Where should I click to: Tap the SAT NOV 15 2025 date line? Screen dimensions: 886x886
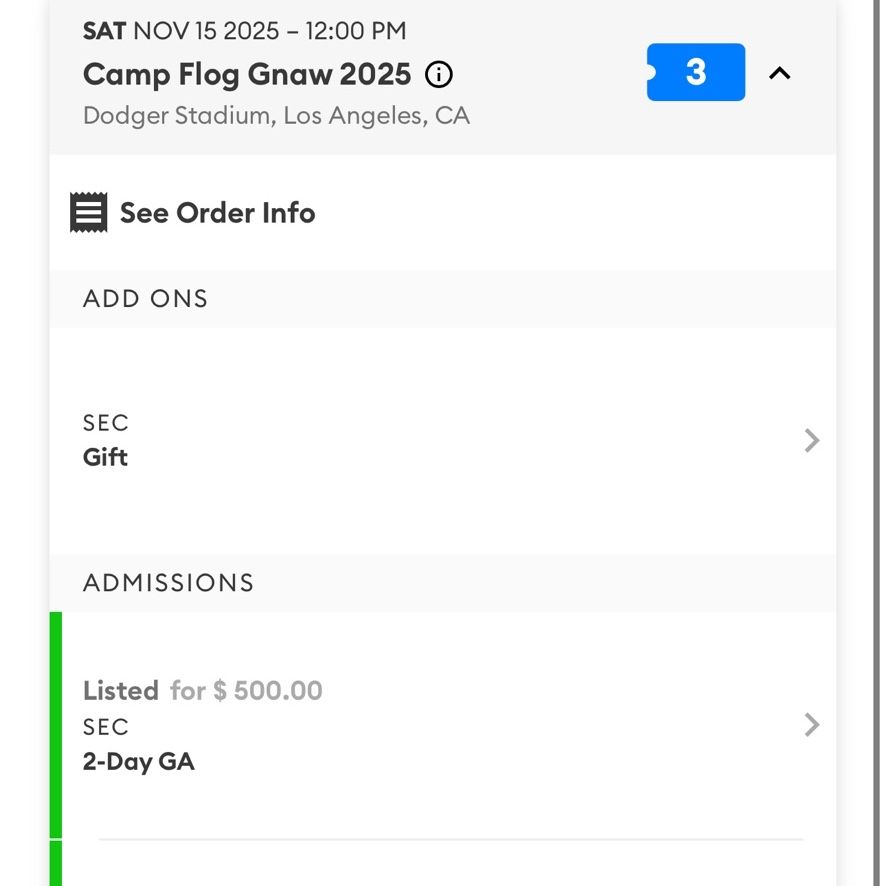tap(244, 31)
